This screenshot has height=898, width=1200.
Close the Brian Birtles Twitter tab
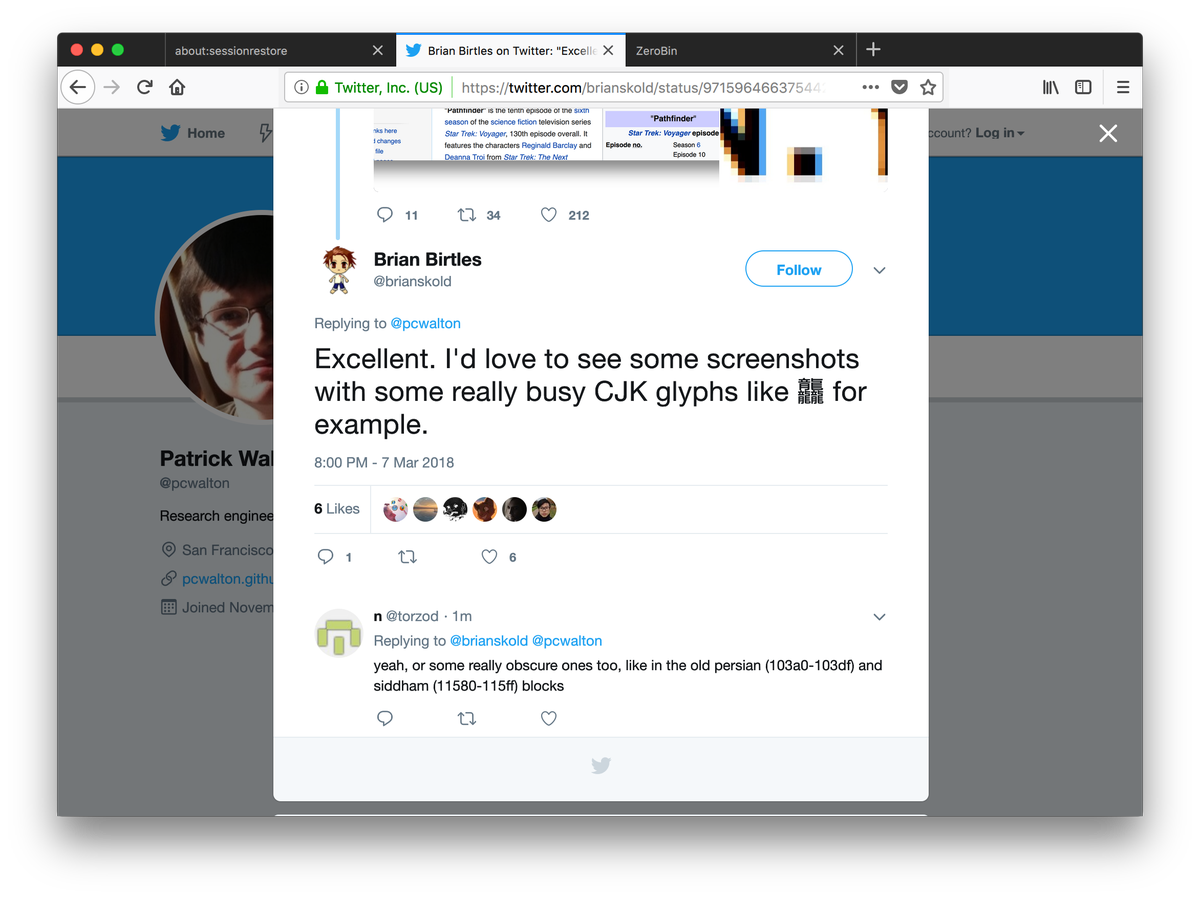[608, 50]
